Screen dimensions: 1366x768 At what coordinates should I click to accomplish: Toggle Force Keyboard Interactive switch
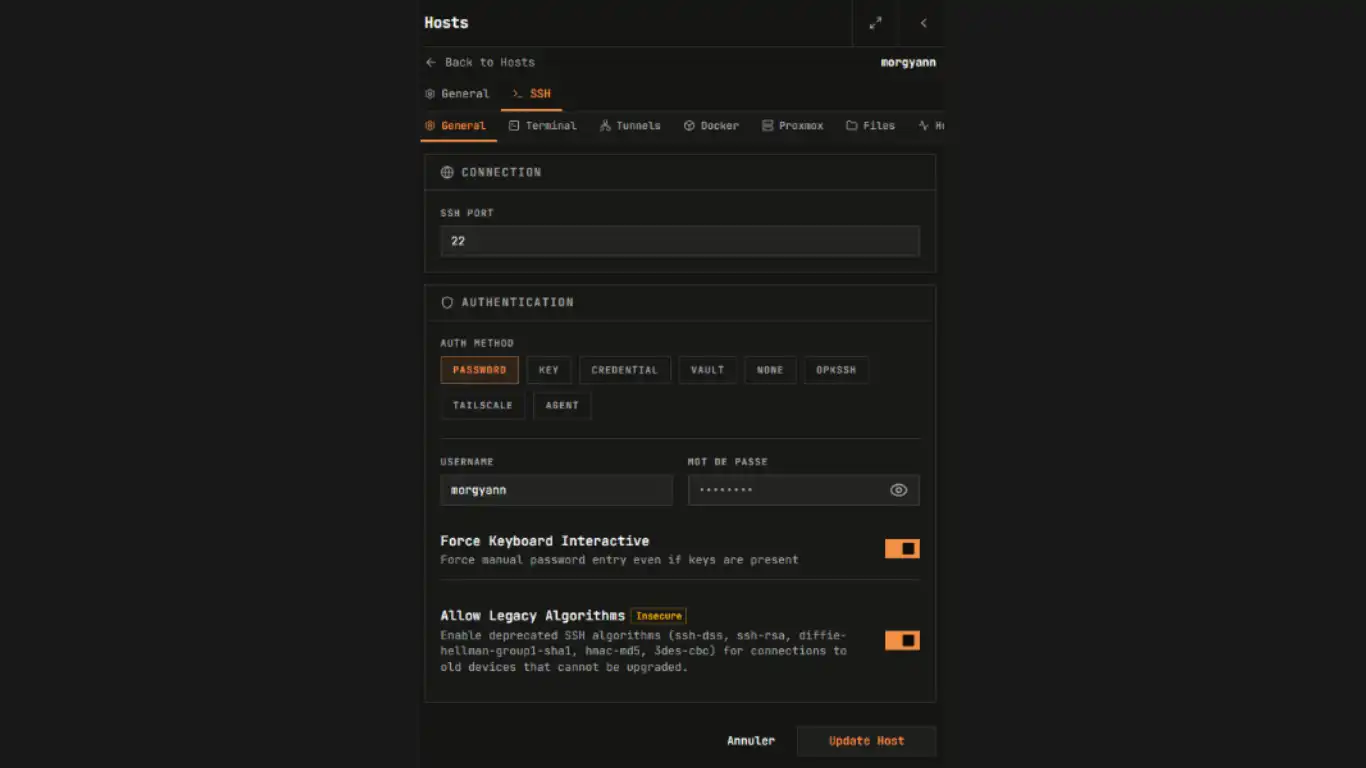tap(902, 548)
